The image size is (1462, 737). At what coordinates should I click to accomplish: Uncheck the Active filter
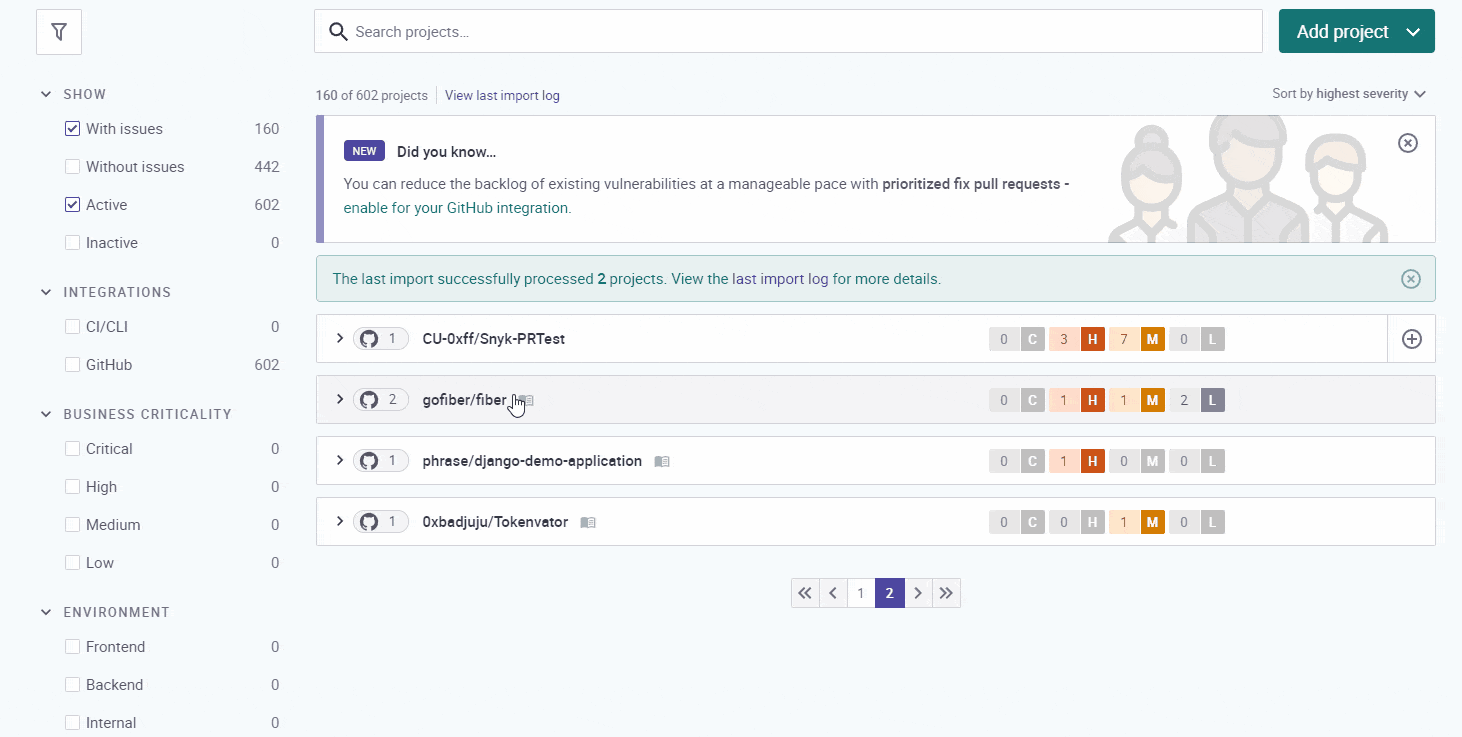[x=72, y=205]
